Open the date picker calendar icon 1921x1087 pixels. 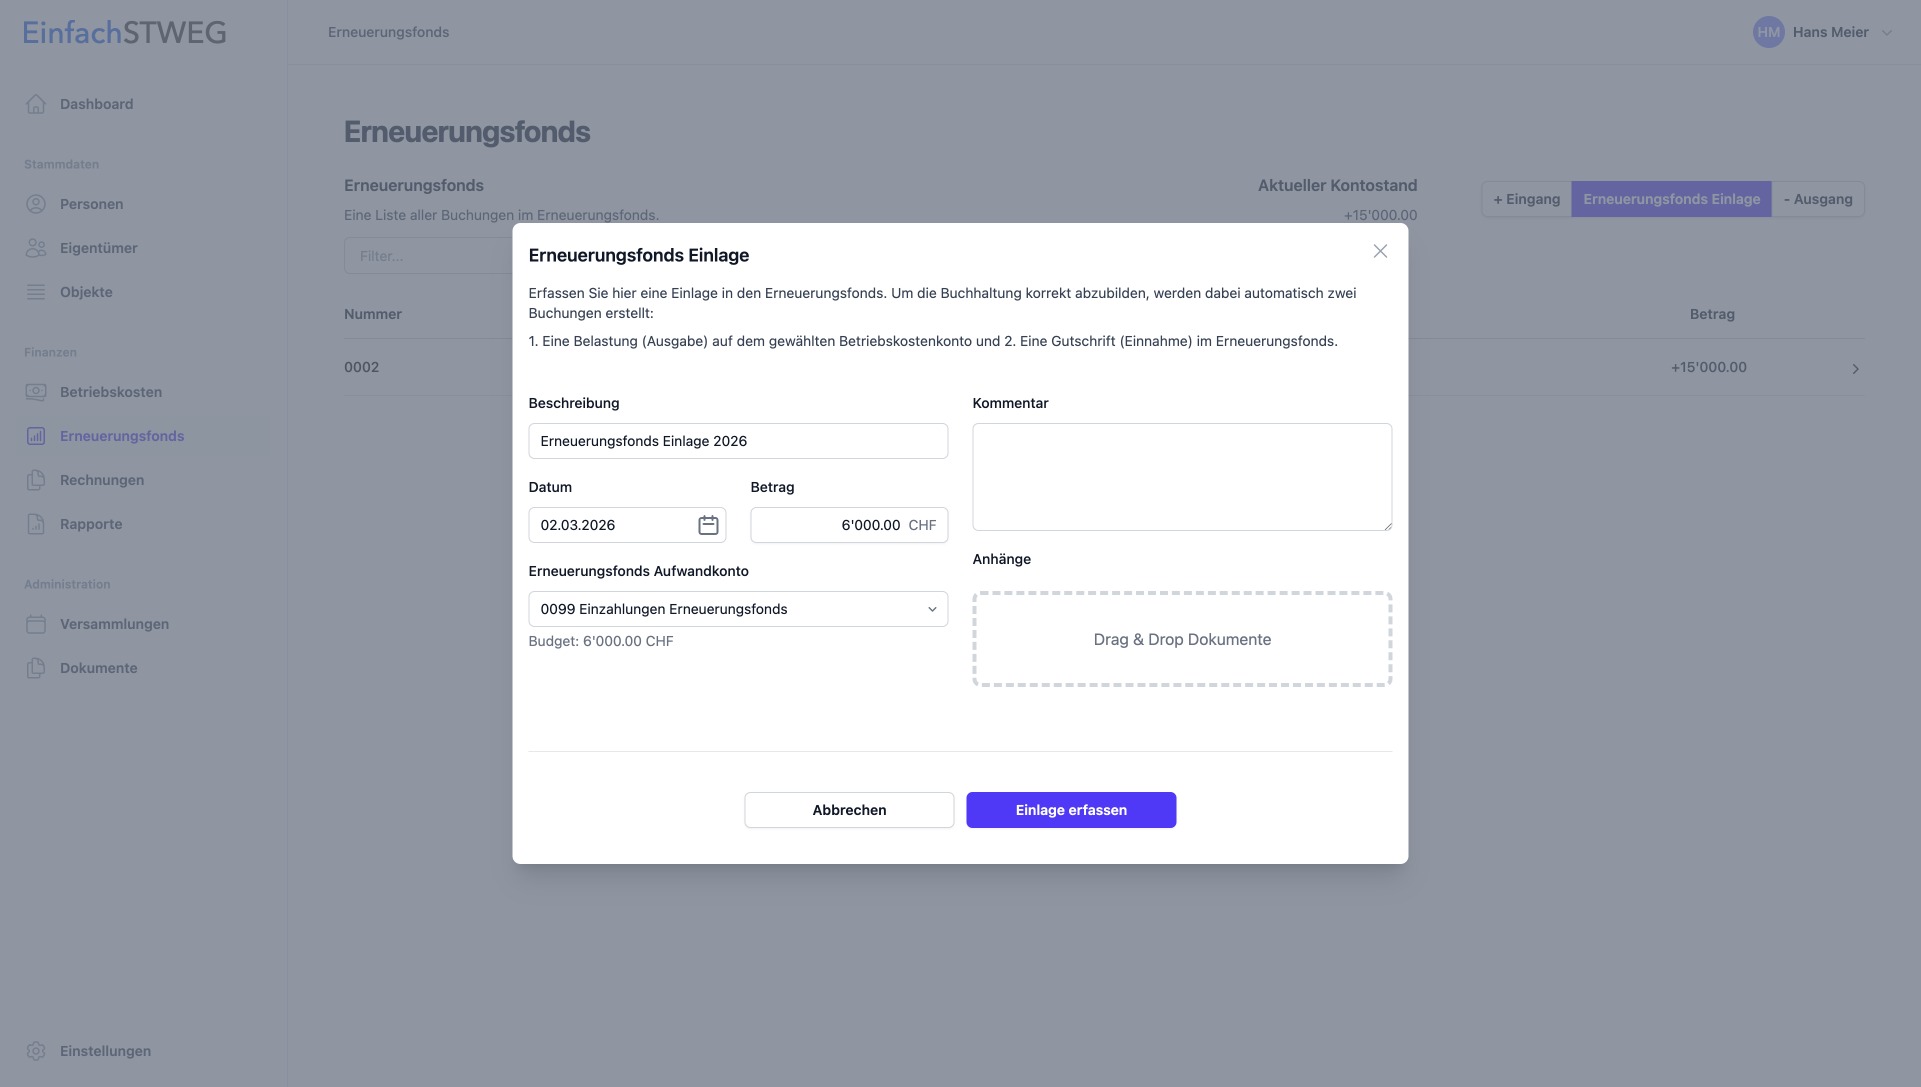[708, 525]
